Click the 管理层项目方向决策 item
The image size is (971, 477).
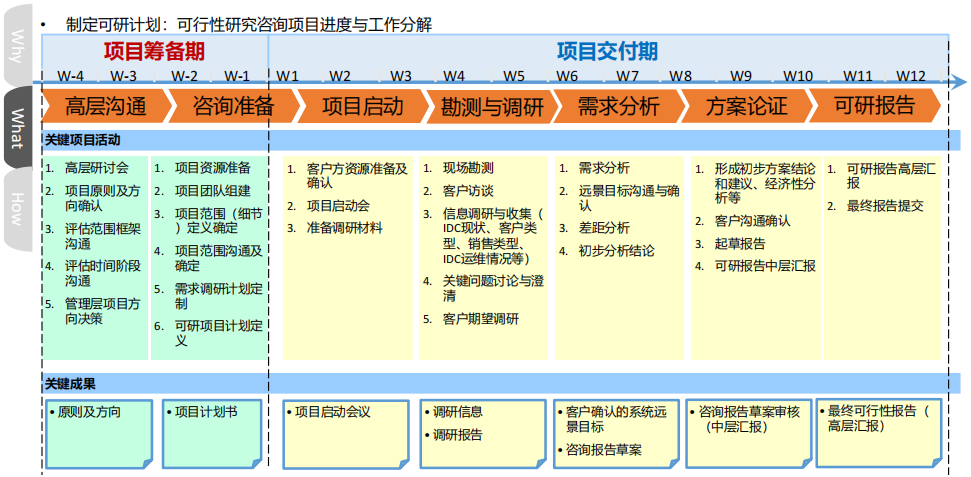click(95, 312)
